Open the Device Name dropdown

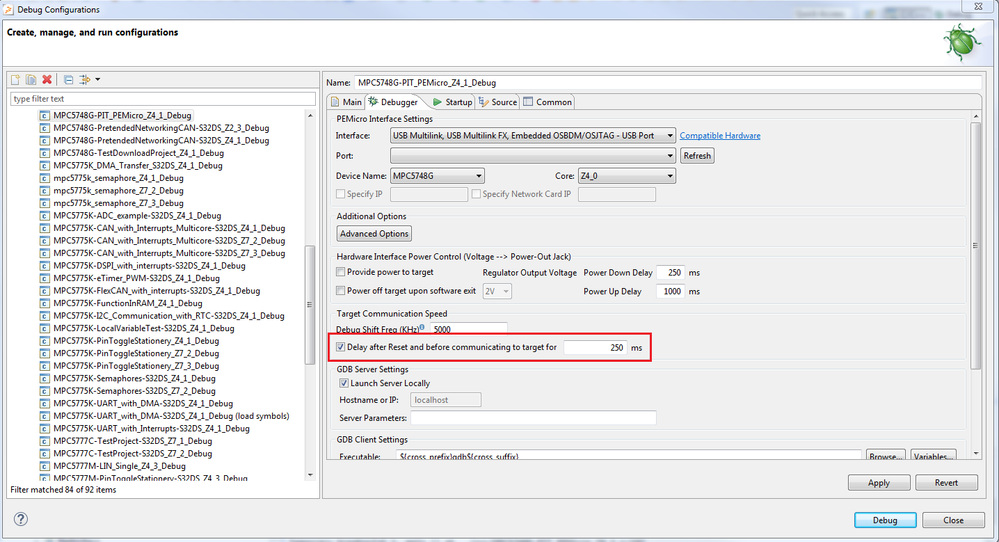[x=437, y=176]
